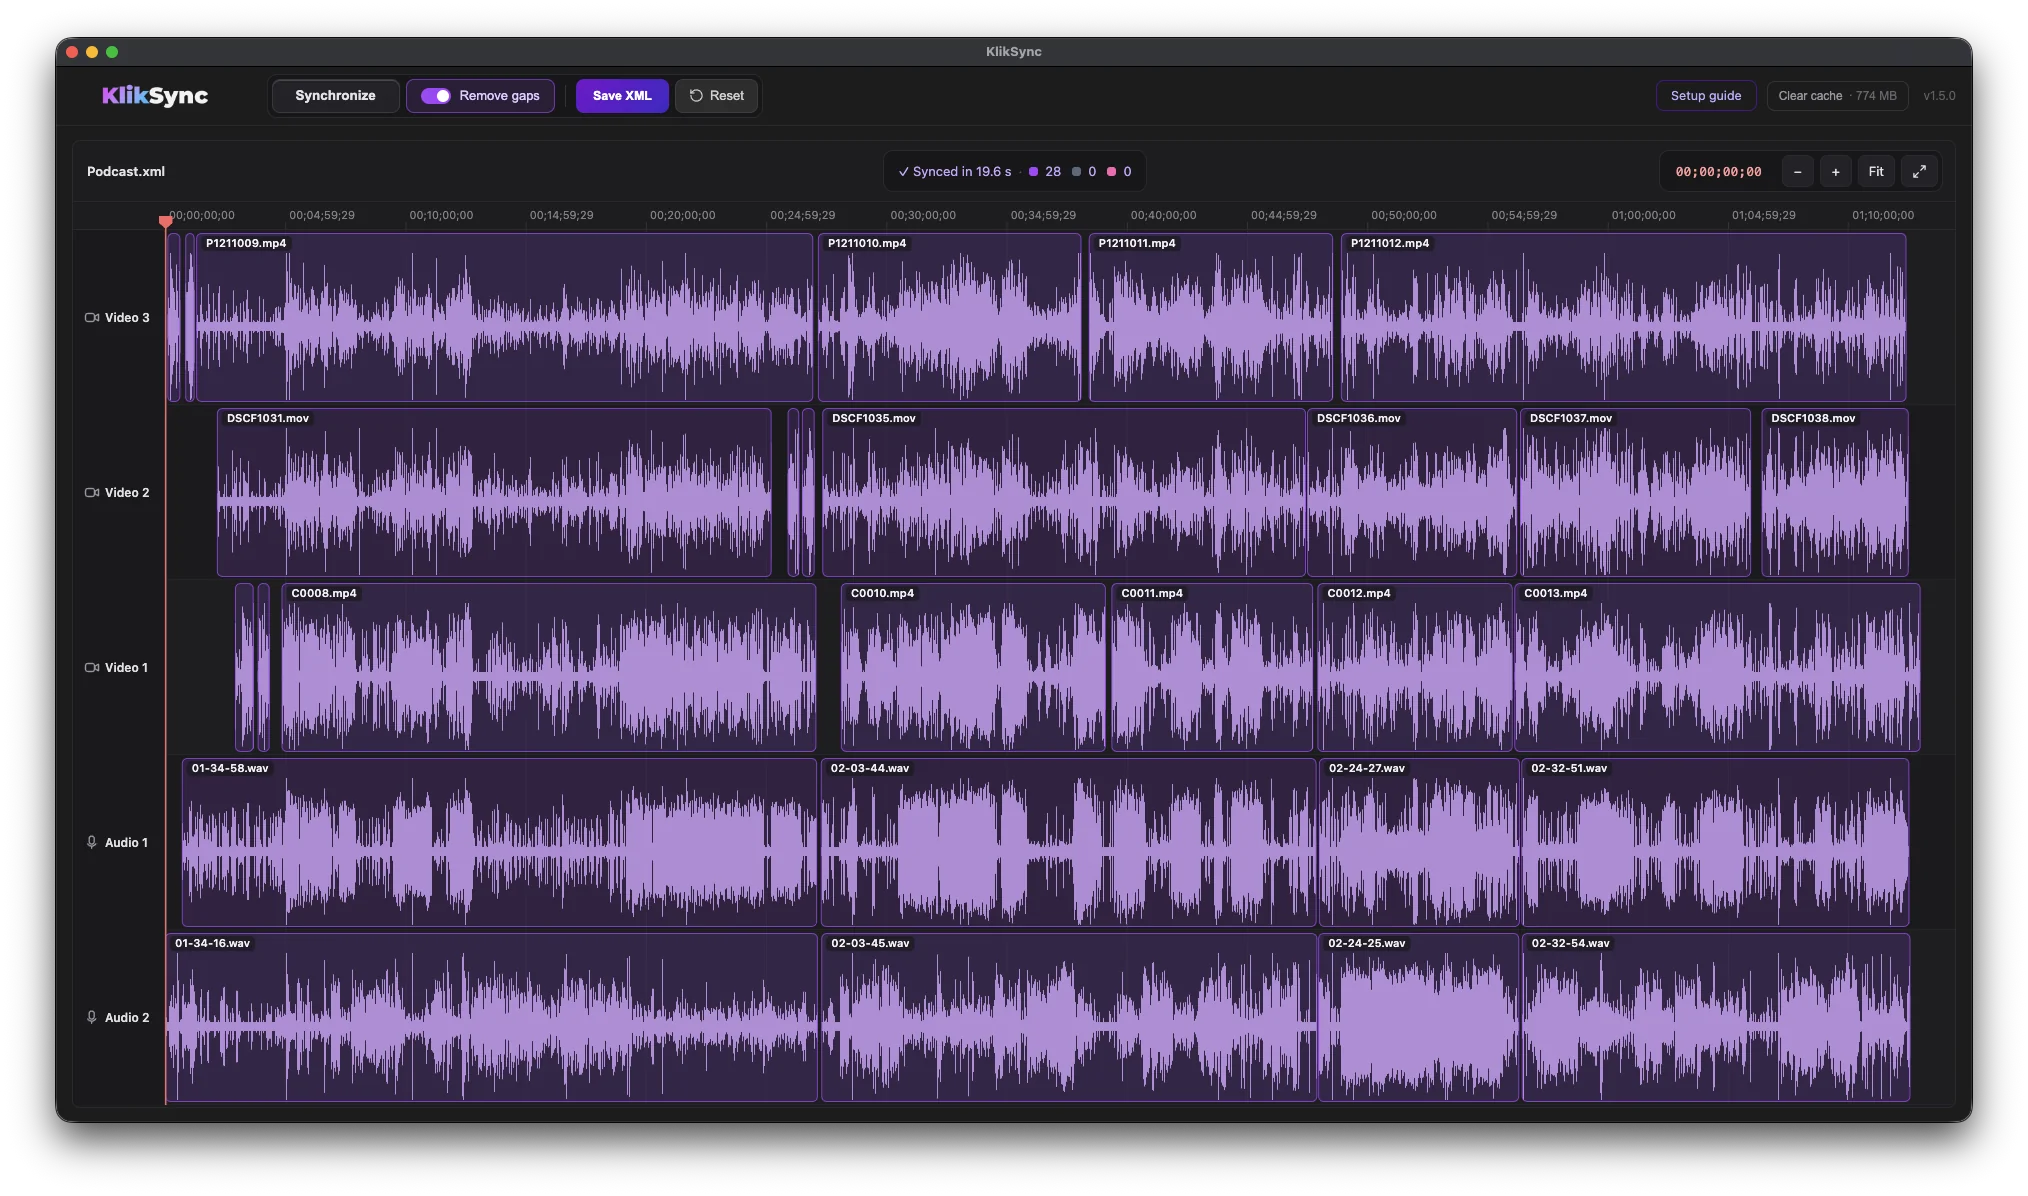Select audio clip 02-32-54.wav

[1716, 1018]
